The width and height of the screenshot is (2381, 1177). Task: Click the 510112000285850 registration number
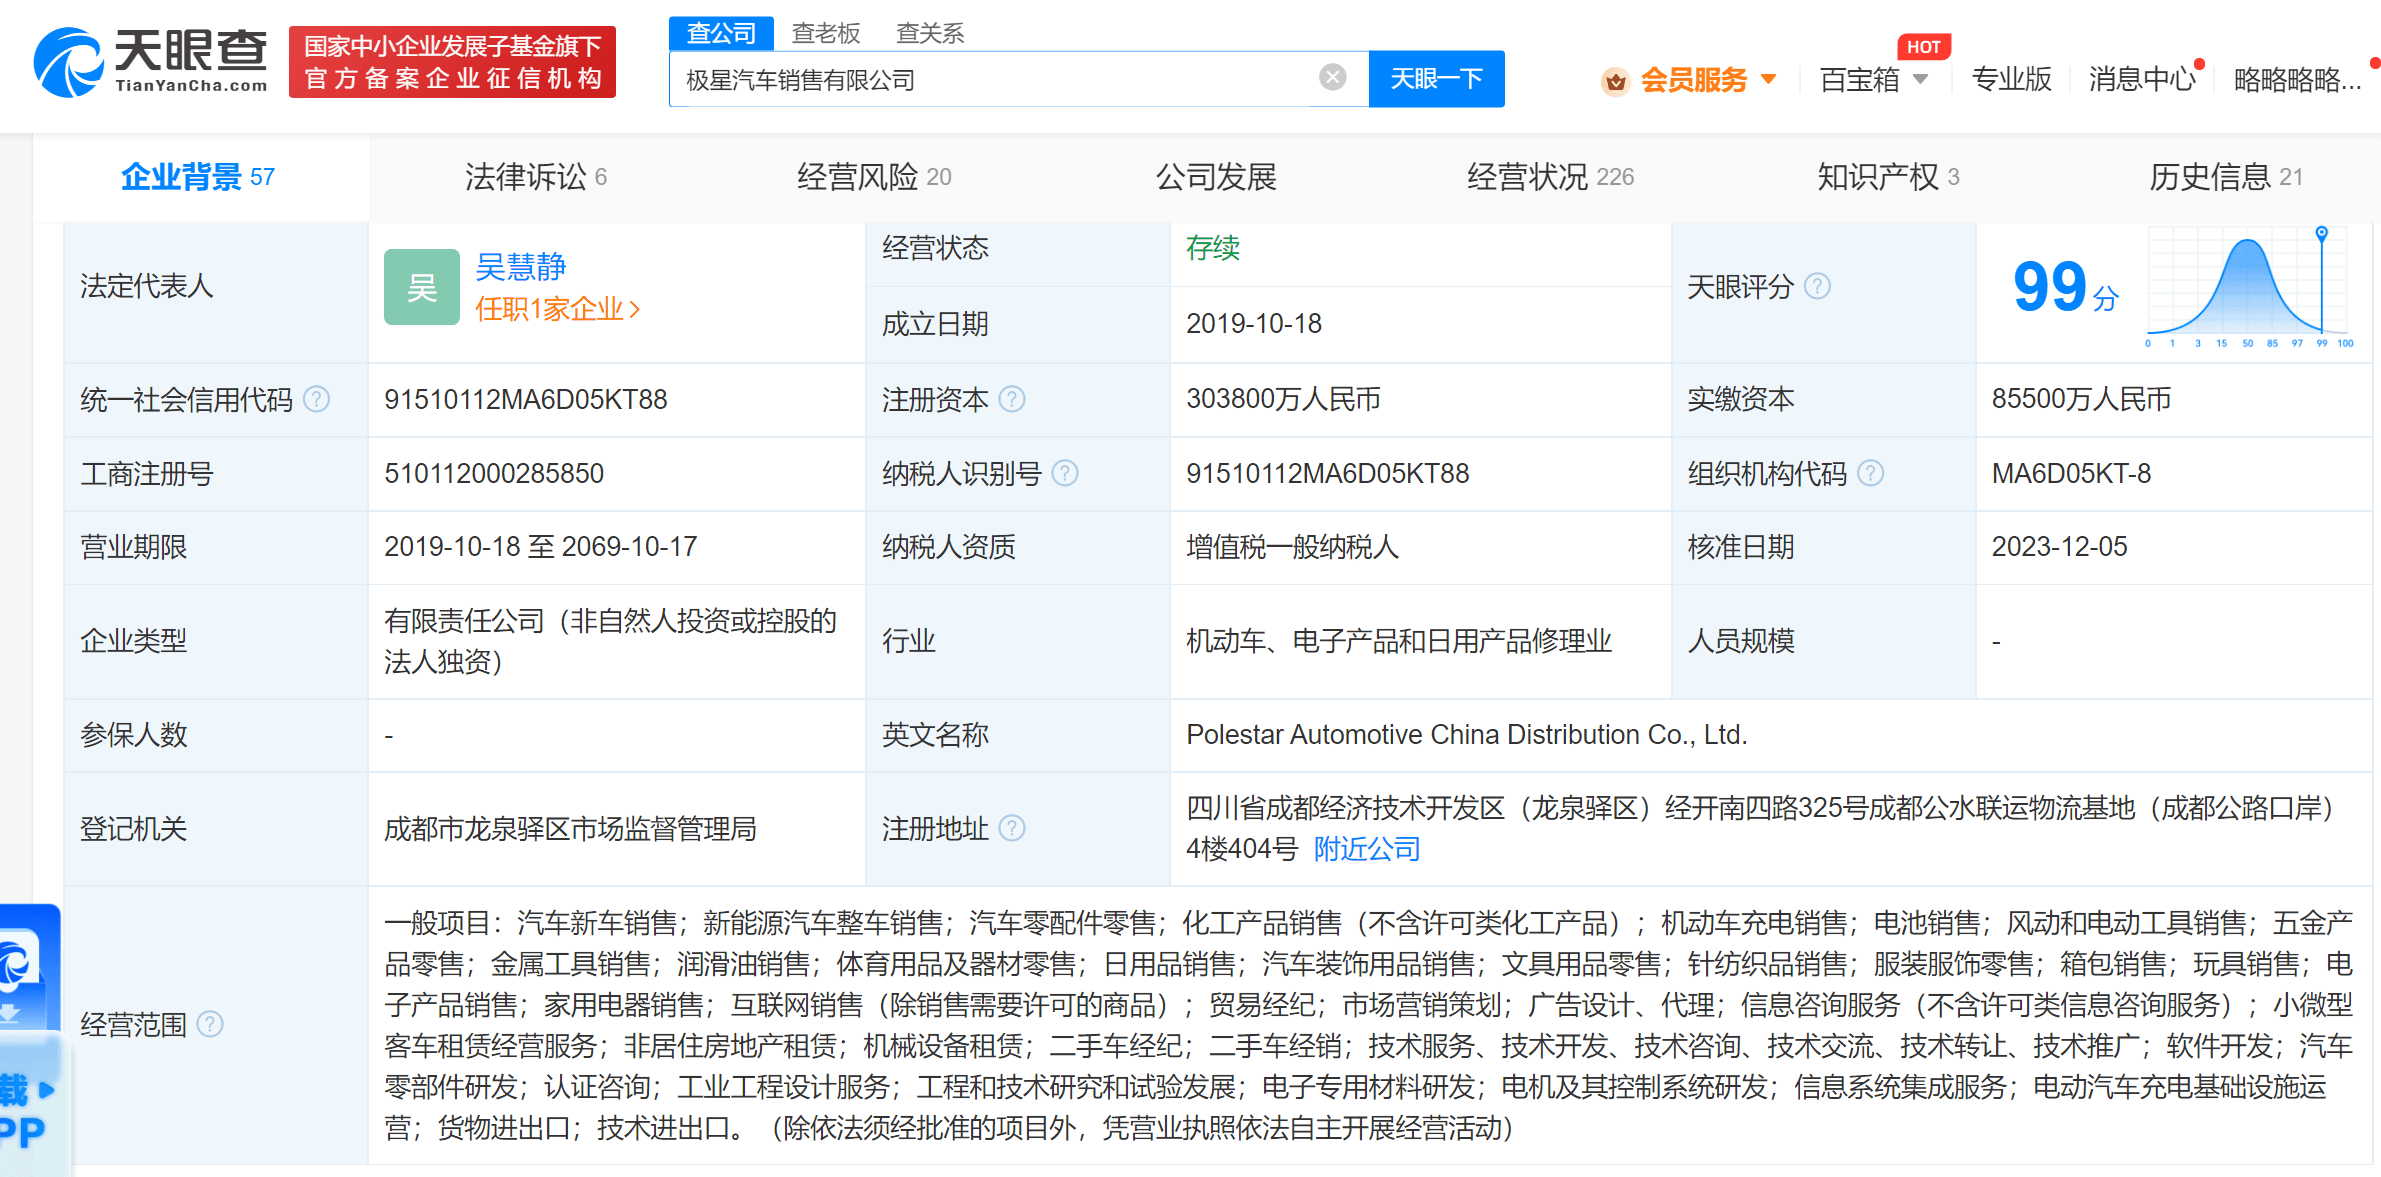click(x=494, y=473)
